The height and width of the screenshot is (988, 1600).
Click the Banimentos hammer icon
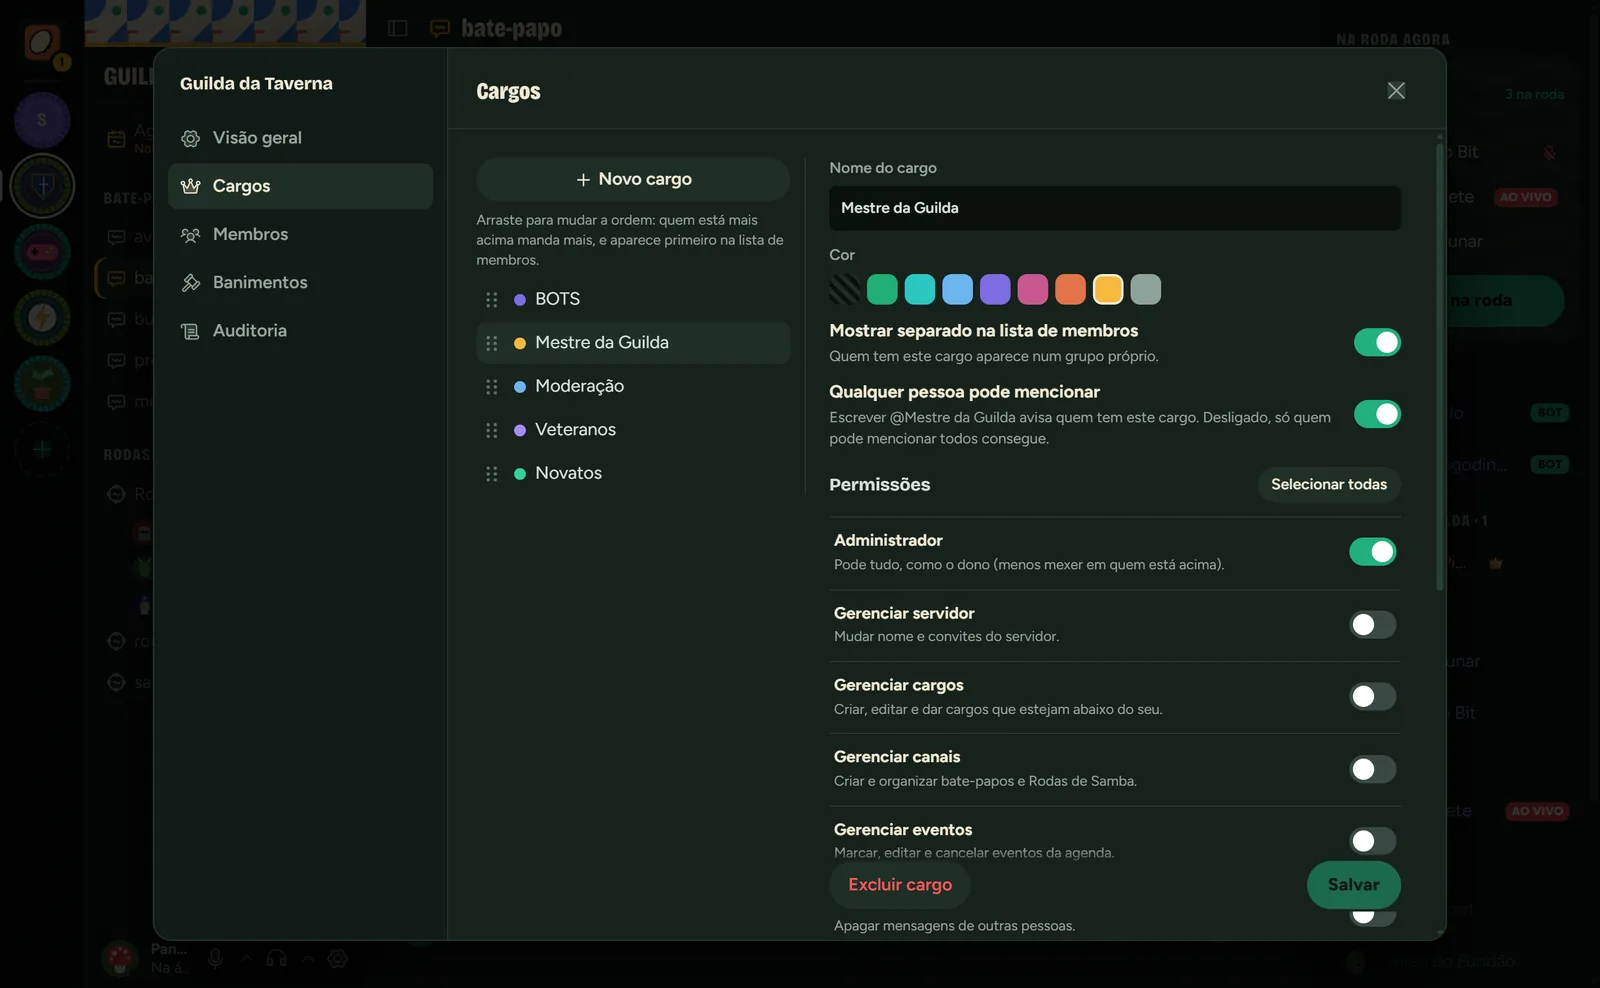coord(191,283)
